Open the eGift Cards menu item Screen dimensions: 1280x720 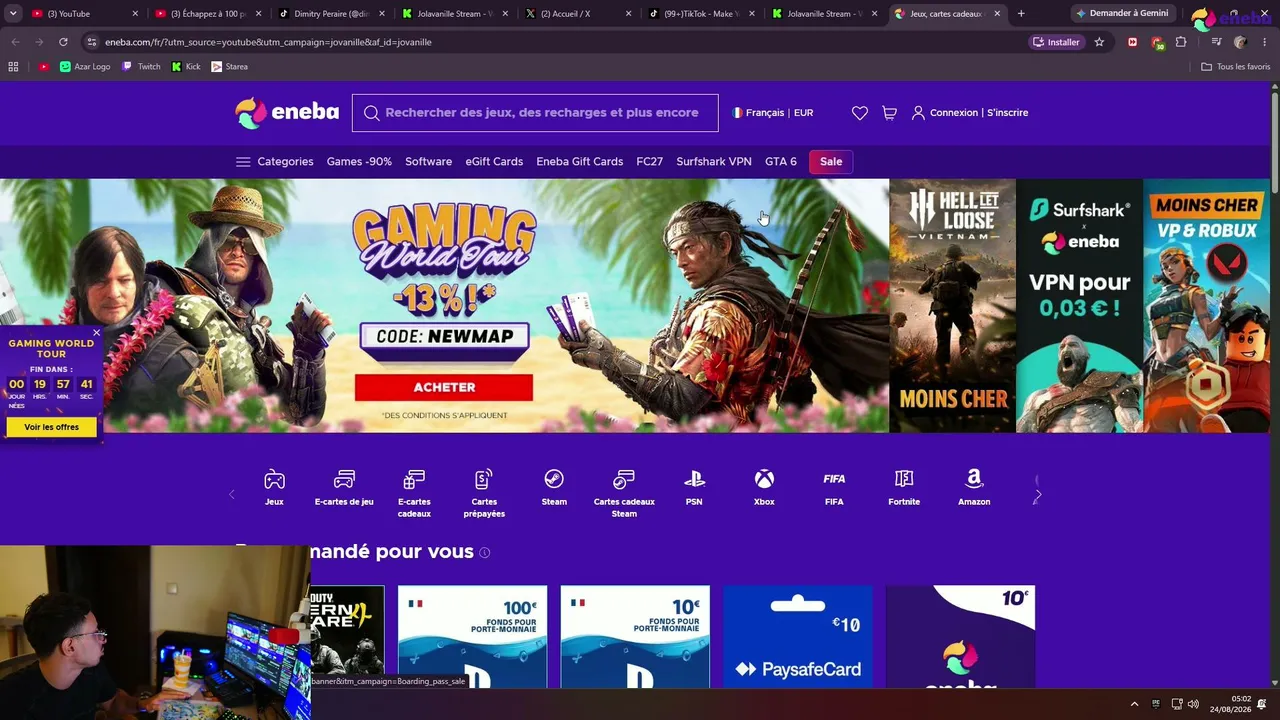coord(494,162)
